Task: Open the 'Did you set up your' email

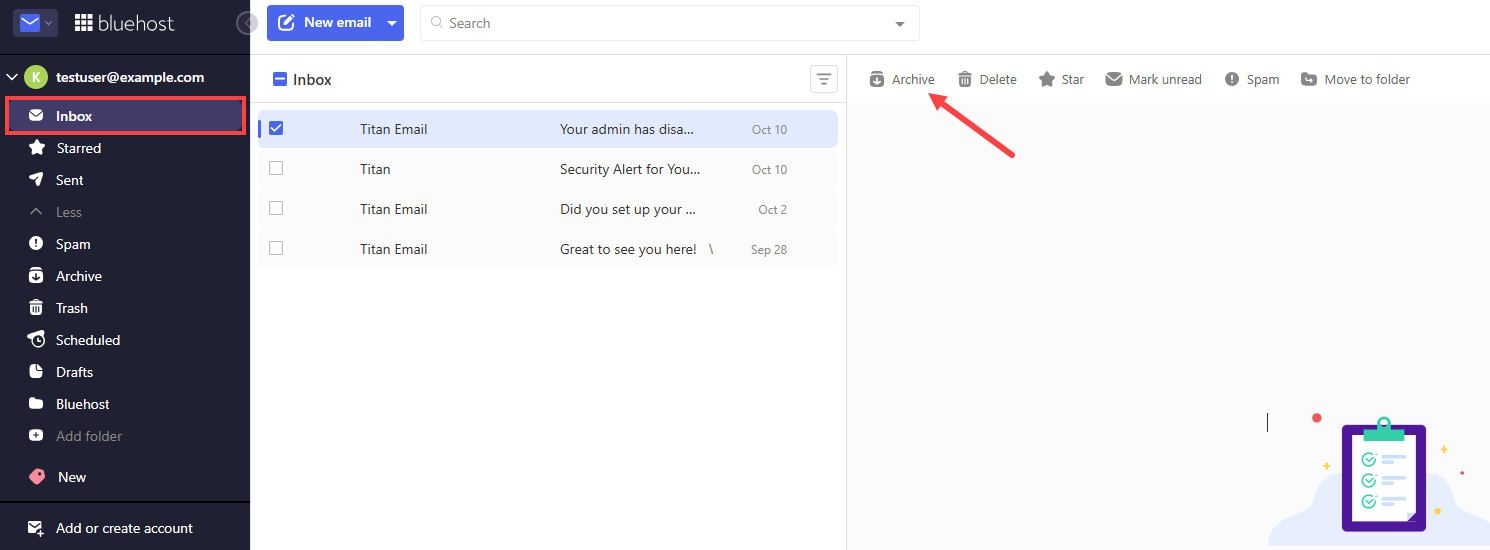Action: 548,209
